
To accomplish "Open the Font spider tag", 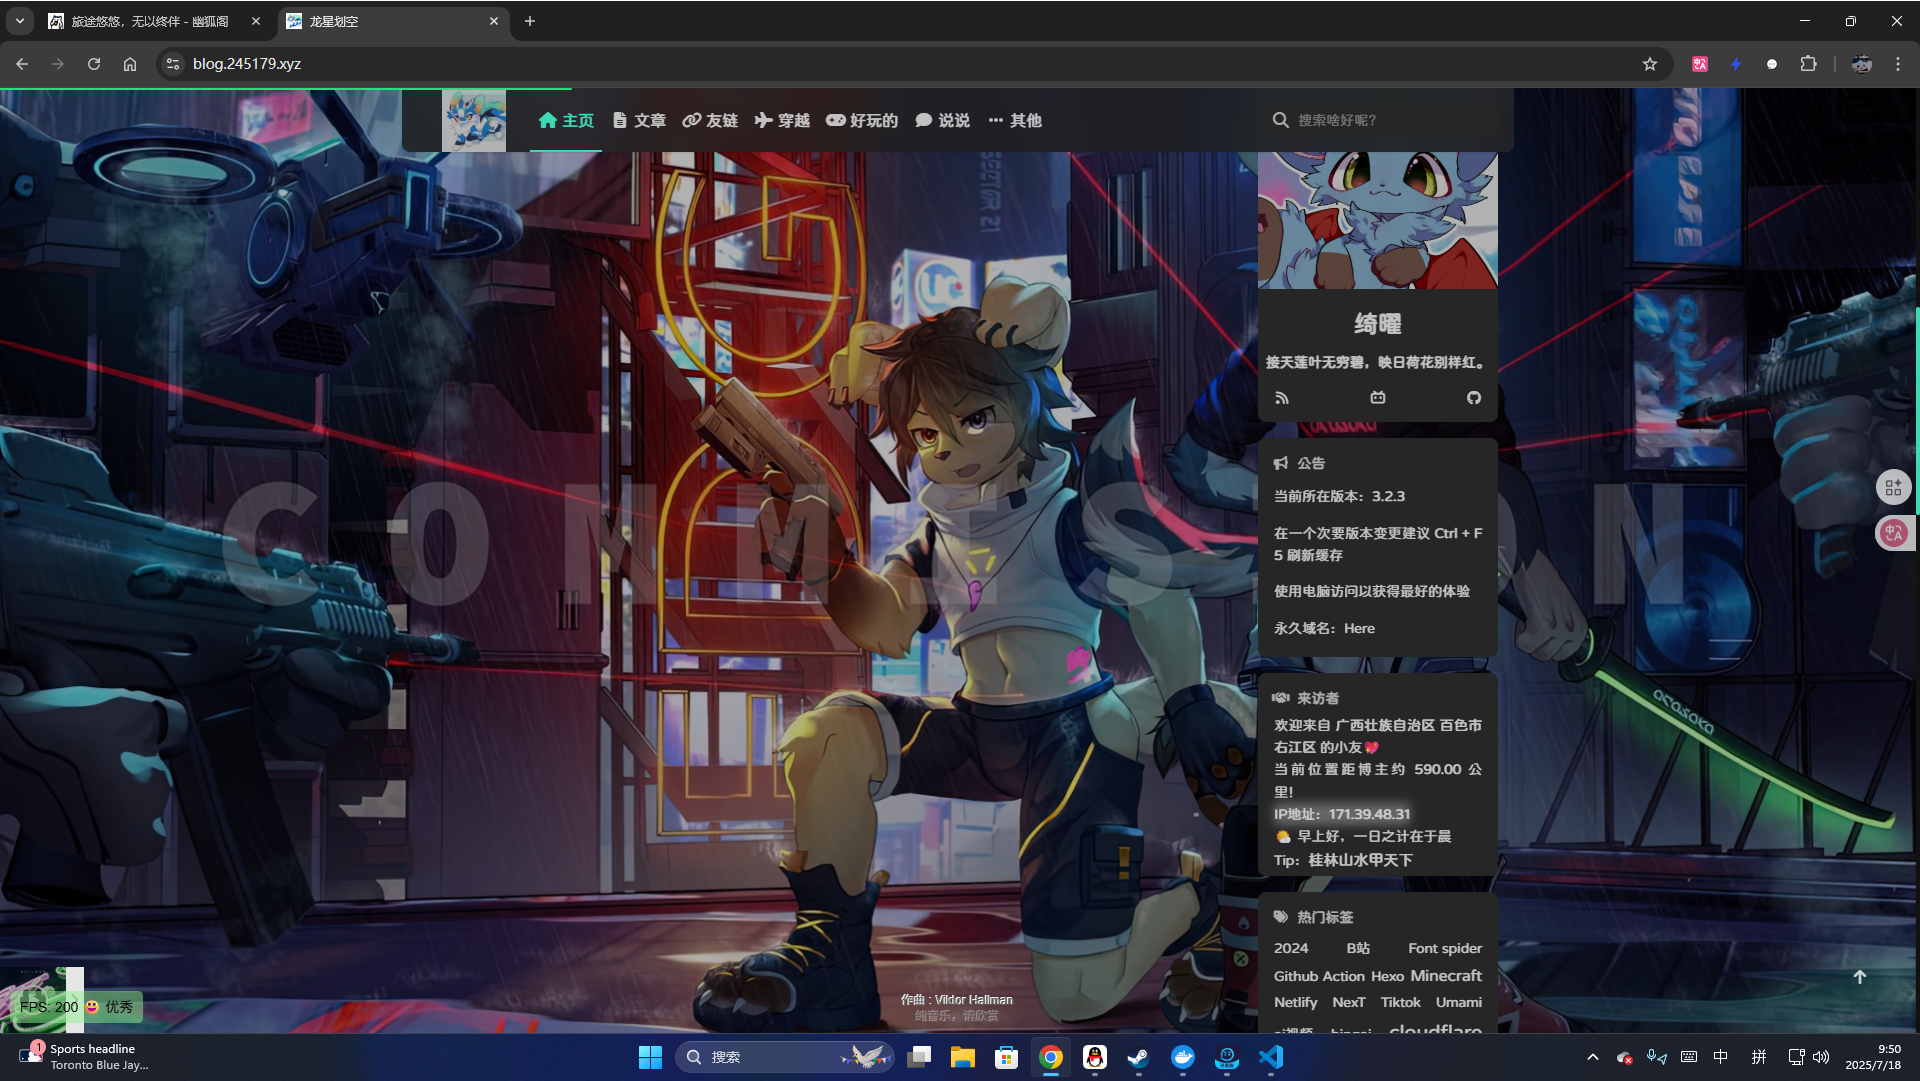I will pos(1445,948).
